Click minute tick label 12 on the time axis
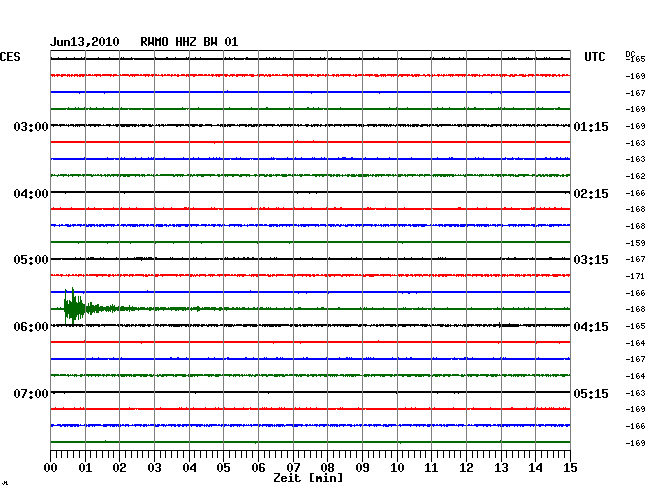 pyautogui.click(x=466, y=468)
